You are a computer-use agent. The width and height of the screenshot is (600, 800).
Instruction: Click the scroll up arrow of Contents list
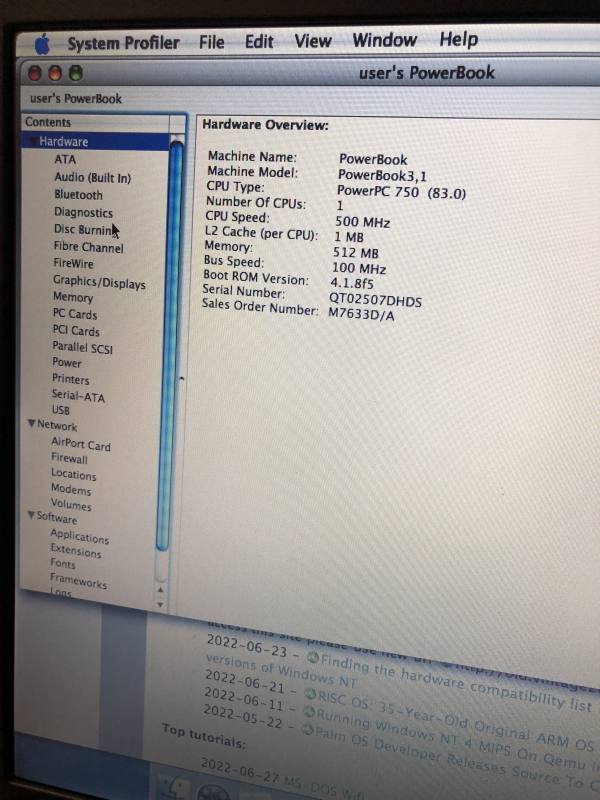160,590
